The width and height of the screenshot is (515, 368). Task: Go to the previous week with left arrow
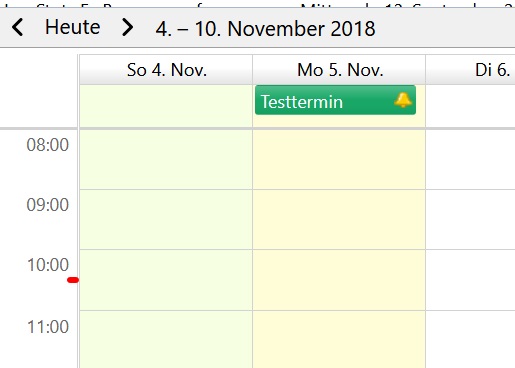[18, 27]
